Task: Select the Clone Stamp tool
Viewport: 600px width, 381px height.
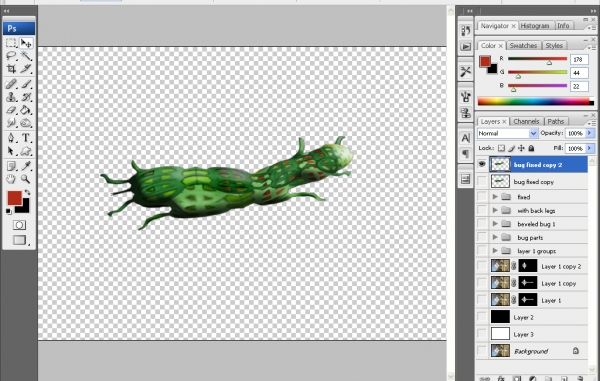Action: (x=11, y=97)
